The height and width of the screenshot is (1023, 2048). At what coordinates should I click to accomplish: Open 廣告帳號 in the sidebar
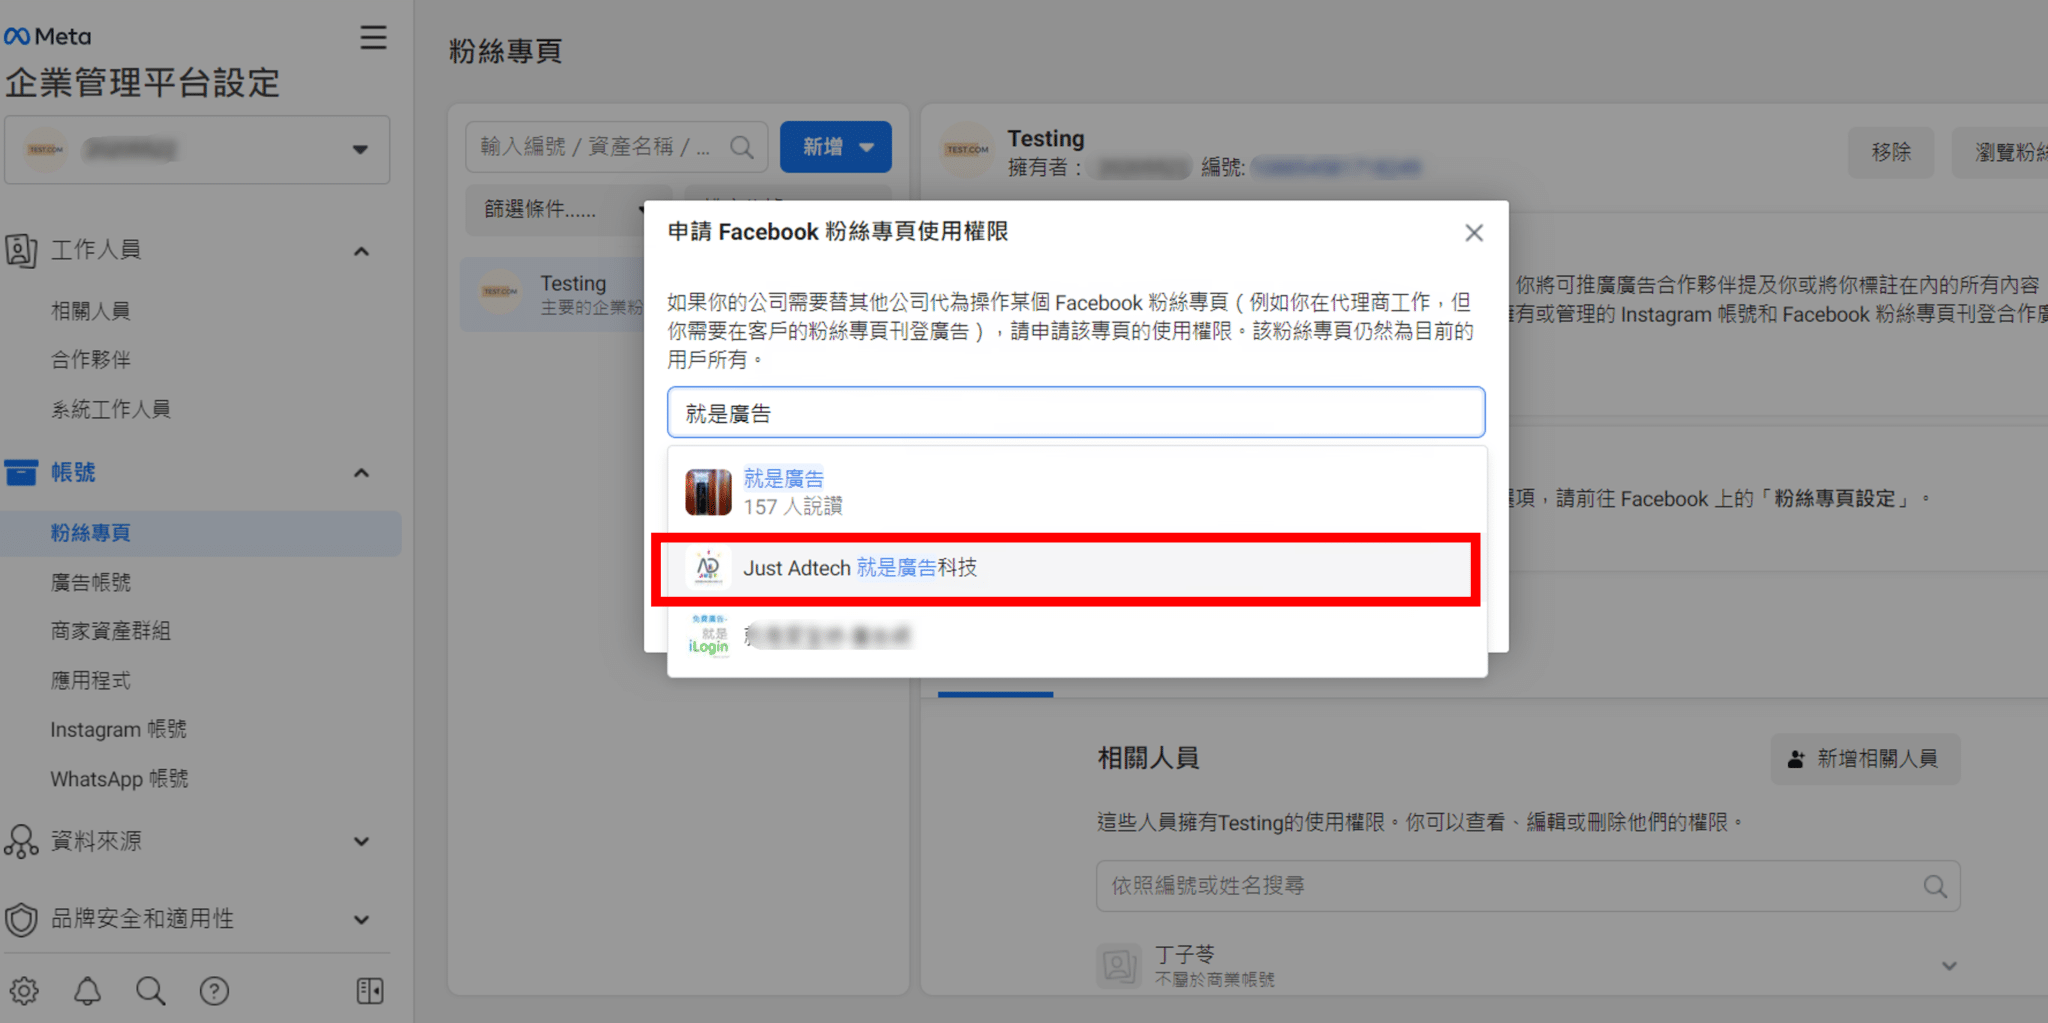pos(91,582)
